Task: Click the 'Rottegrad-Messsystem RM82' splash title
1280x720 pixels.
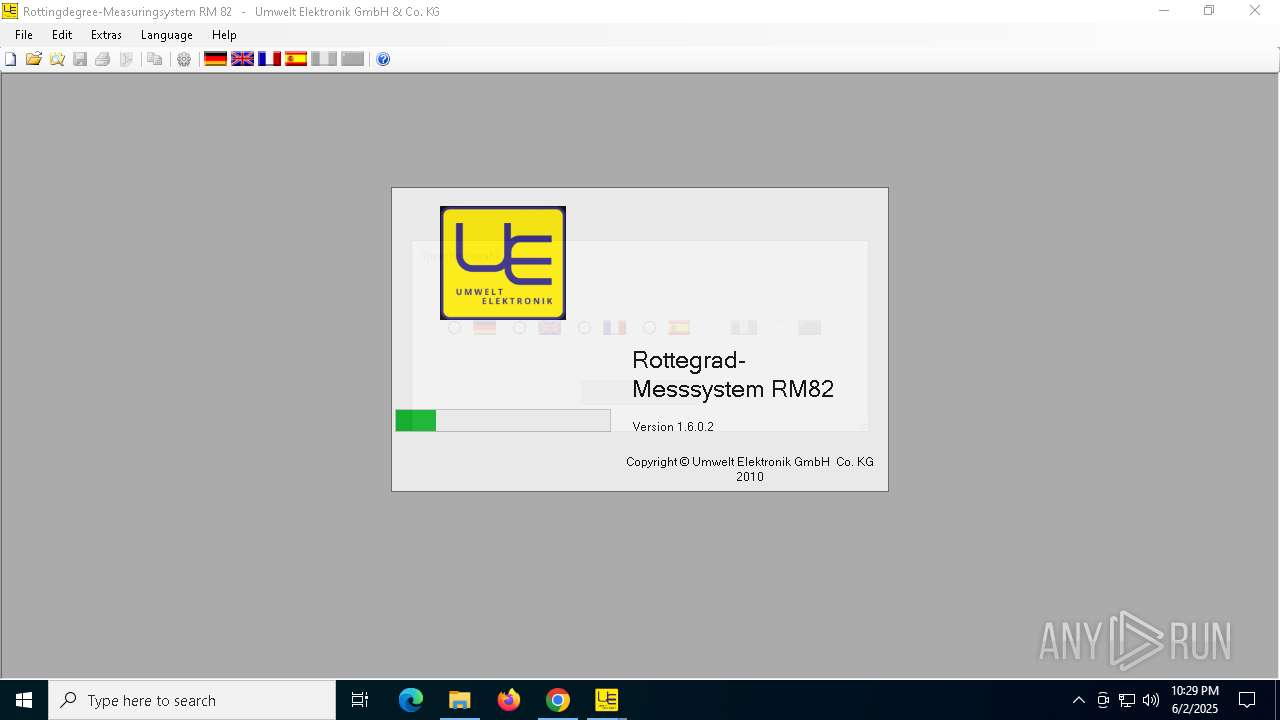Action: (733, 375)
